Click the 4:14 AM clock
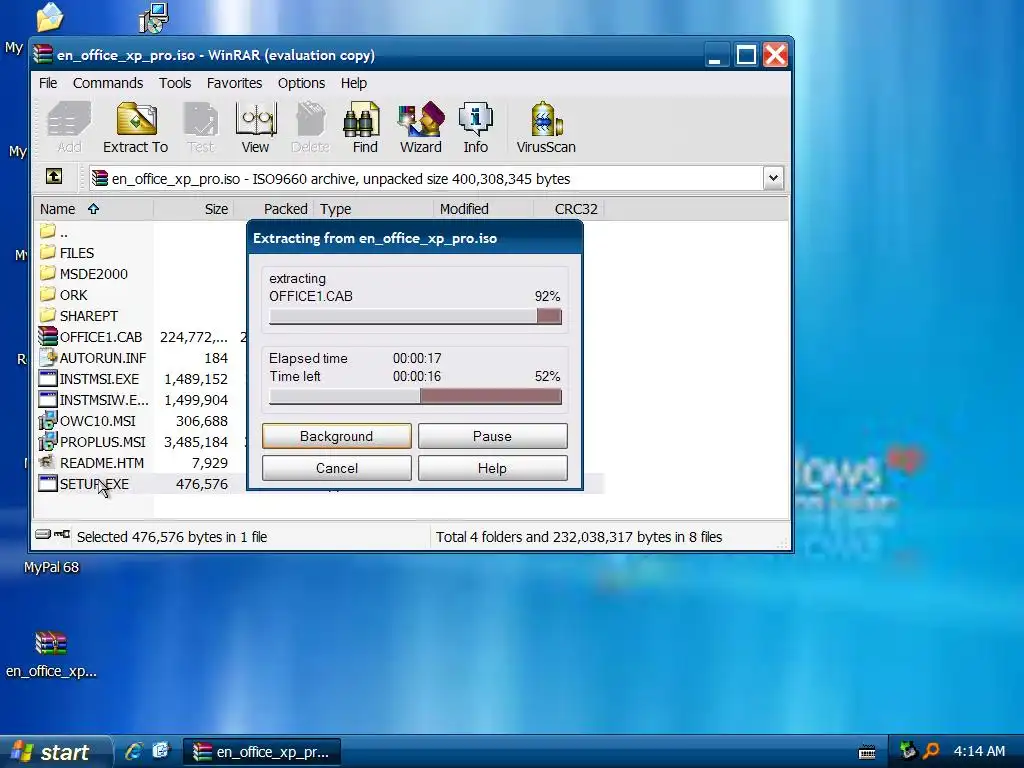Viewport: 1024px width, 768px height. click(979, 751)
